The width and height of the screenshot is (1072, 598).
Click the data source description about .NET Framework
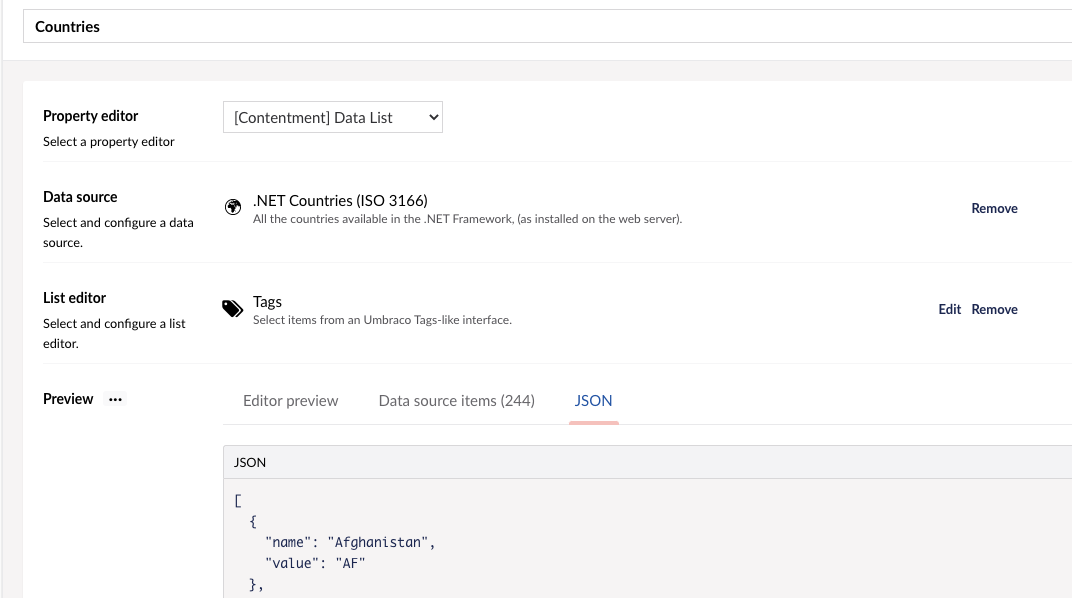(468, 219)
